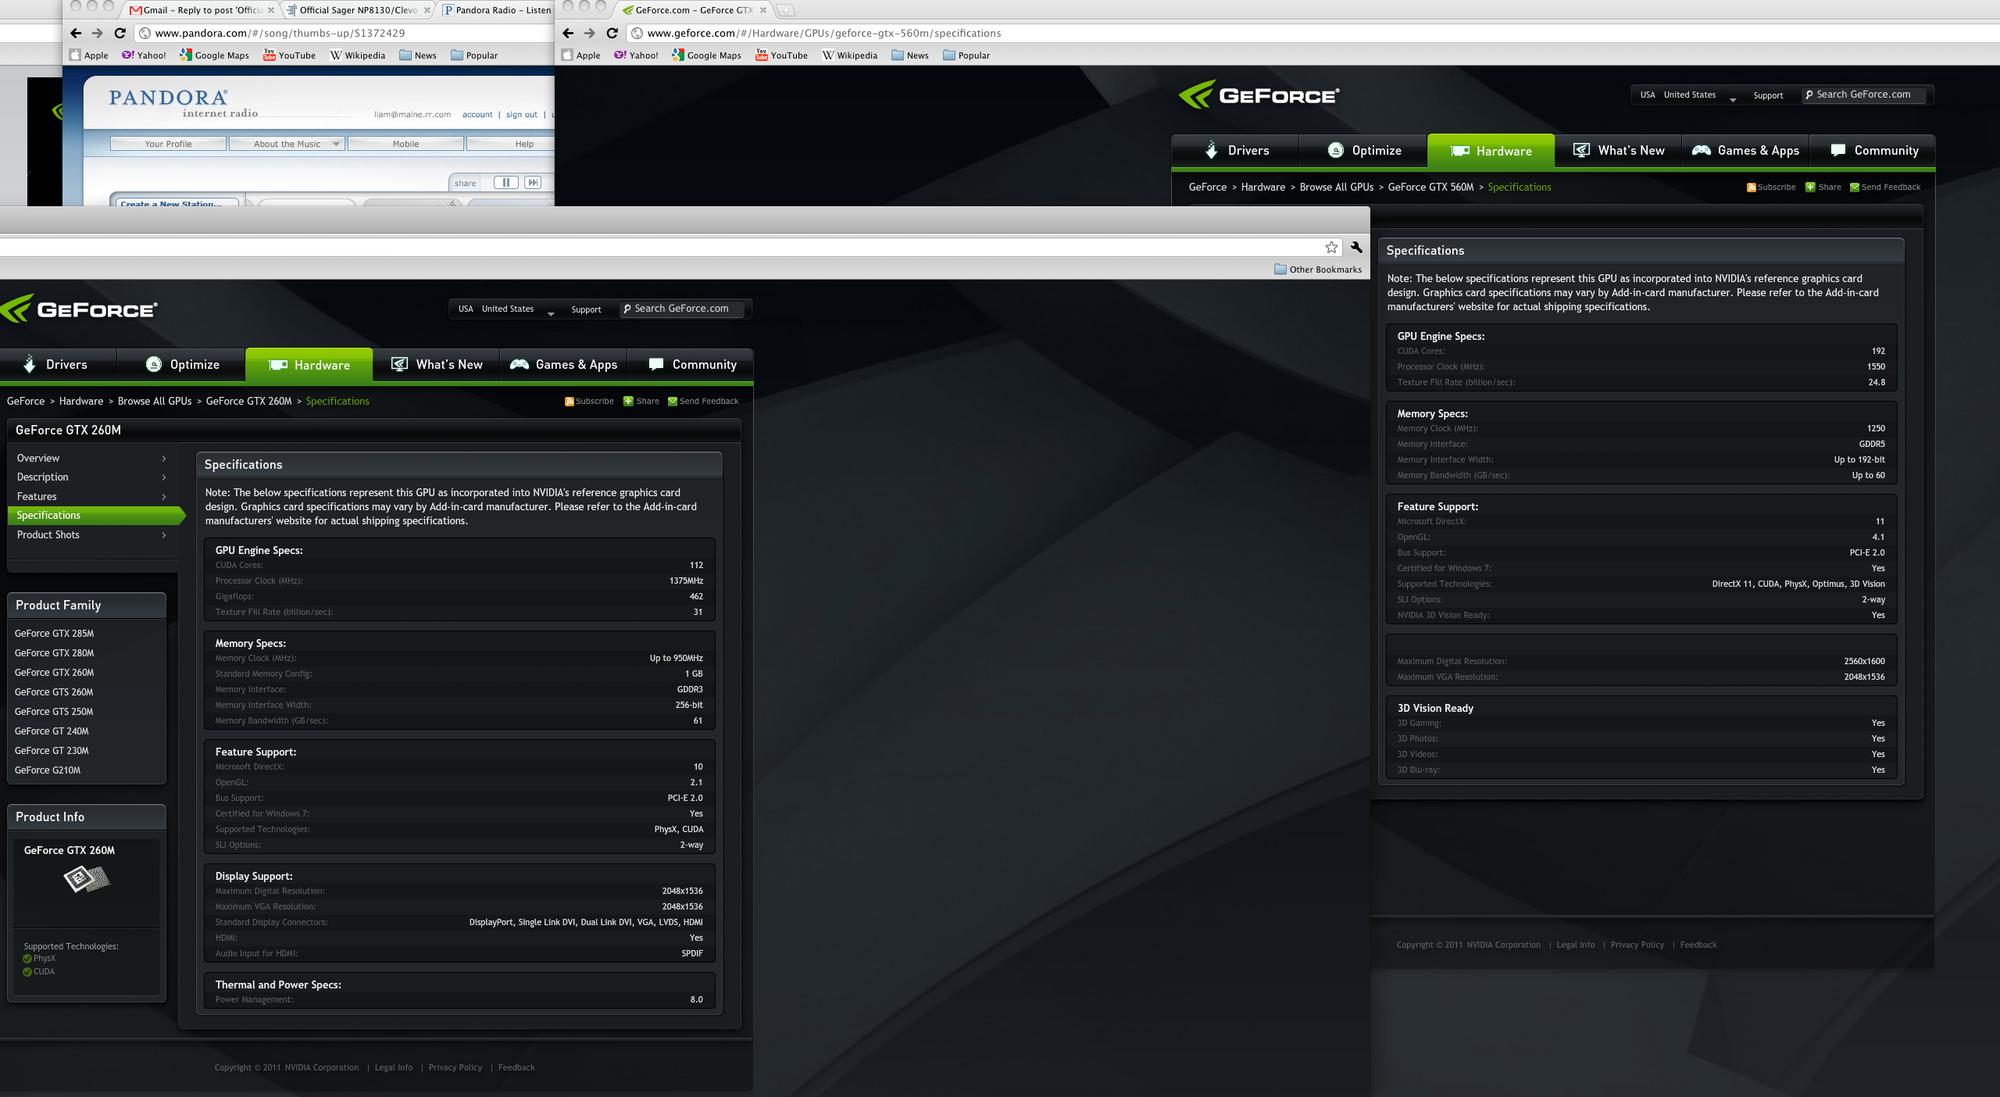Open the Community tab on the GTX 560M page

1873,150
